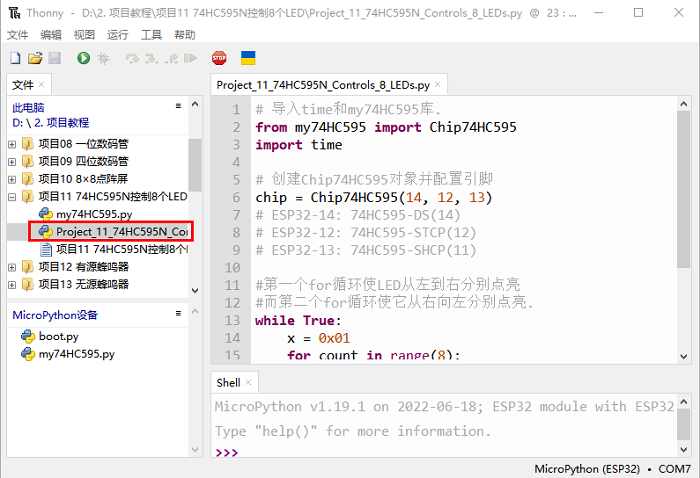Viewport: 700px width, 478px height.
Task: Open the 工具 menu
Action: (151, 34)
